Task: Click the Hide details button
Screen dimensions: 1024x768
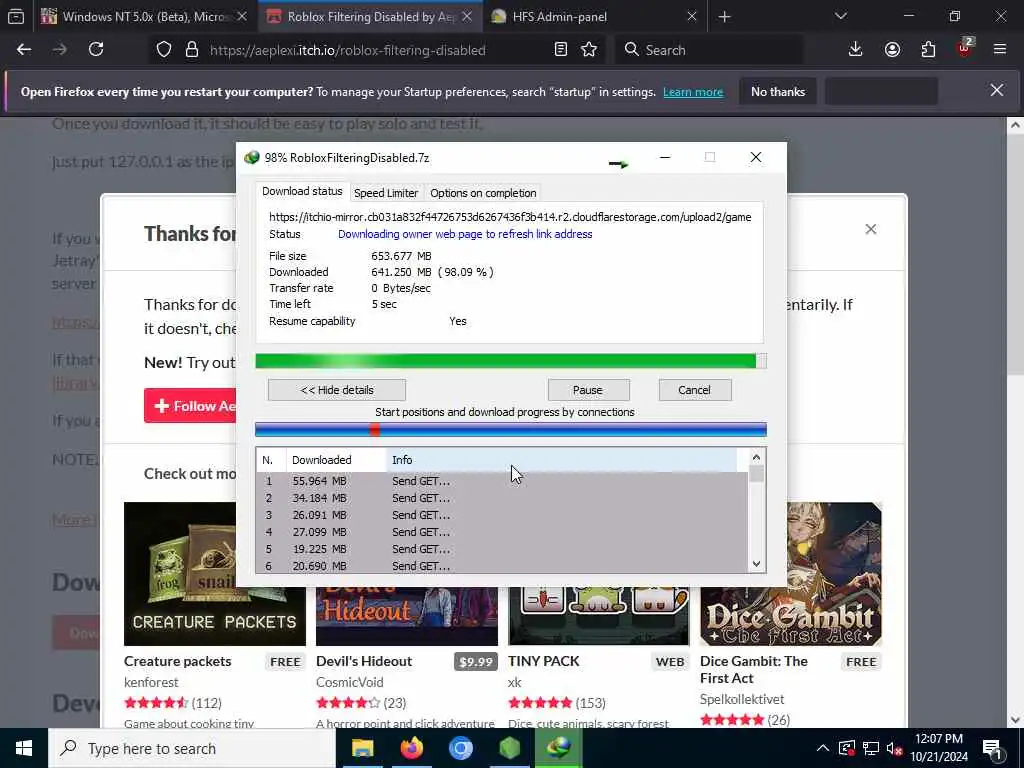Action: point(337,390)
